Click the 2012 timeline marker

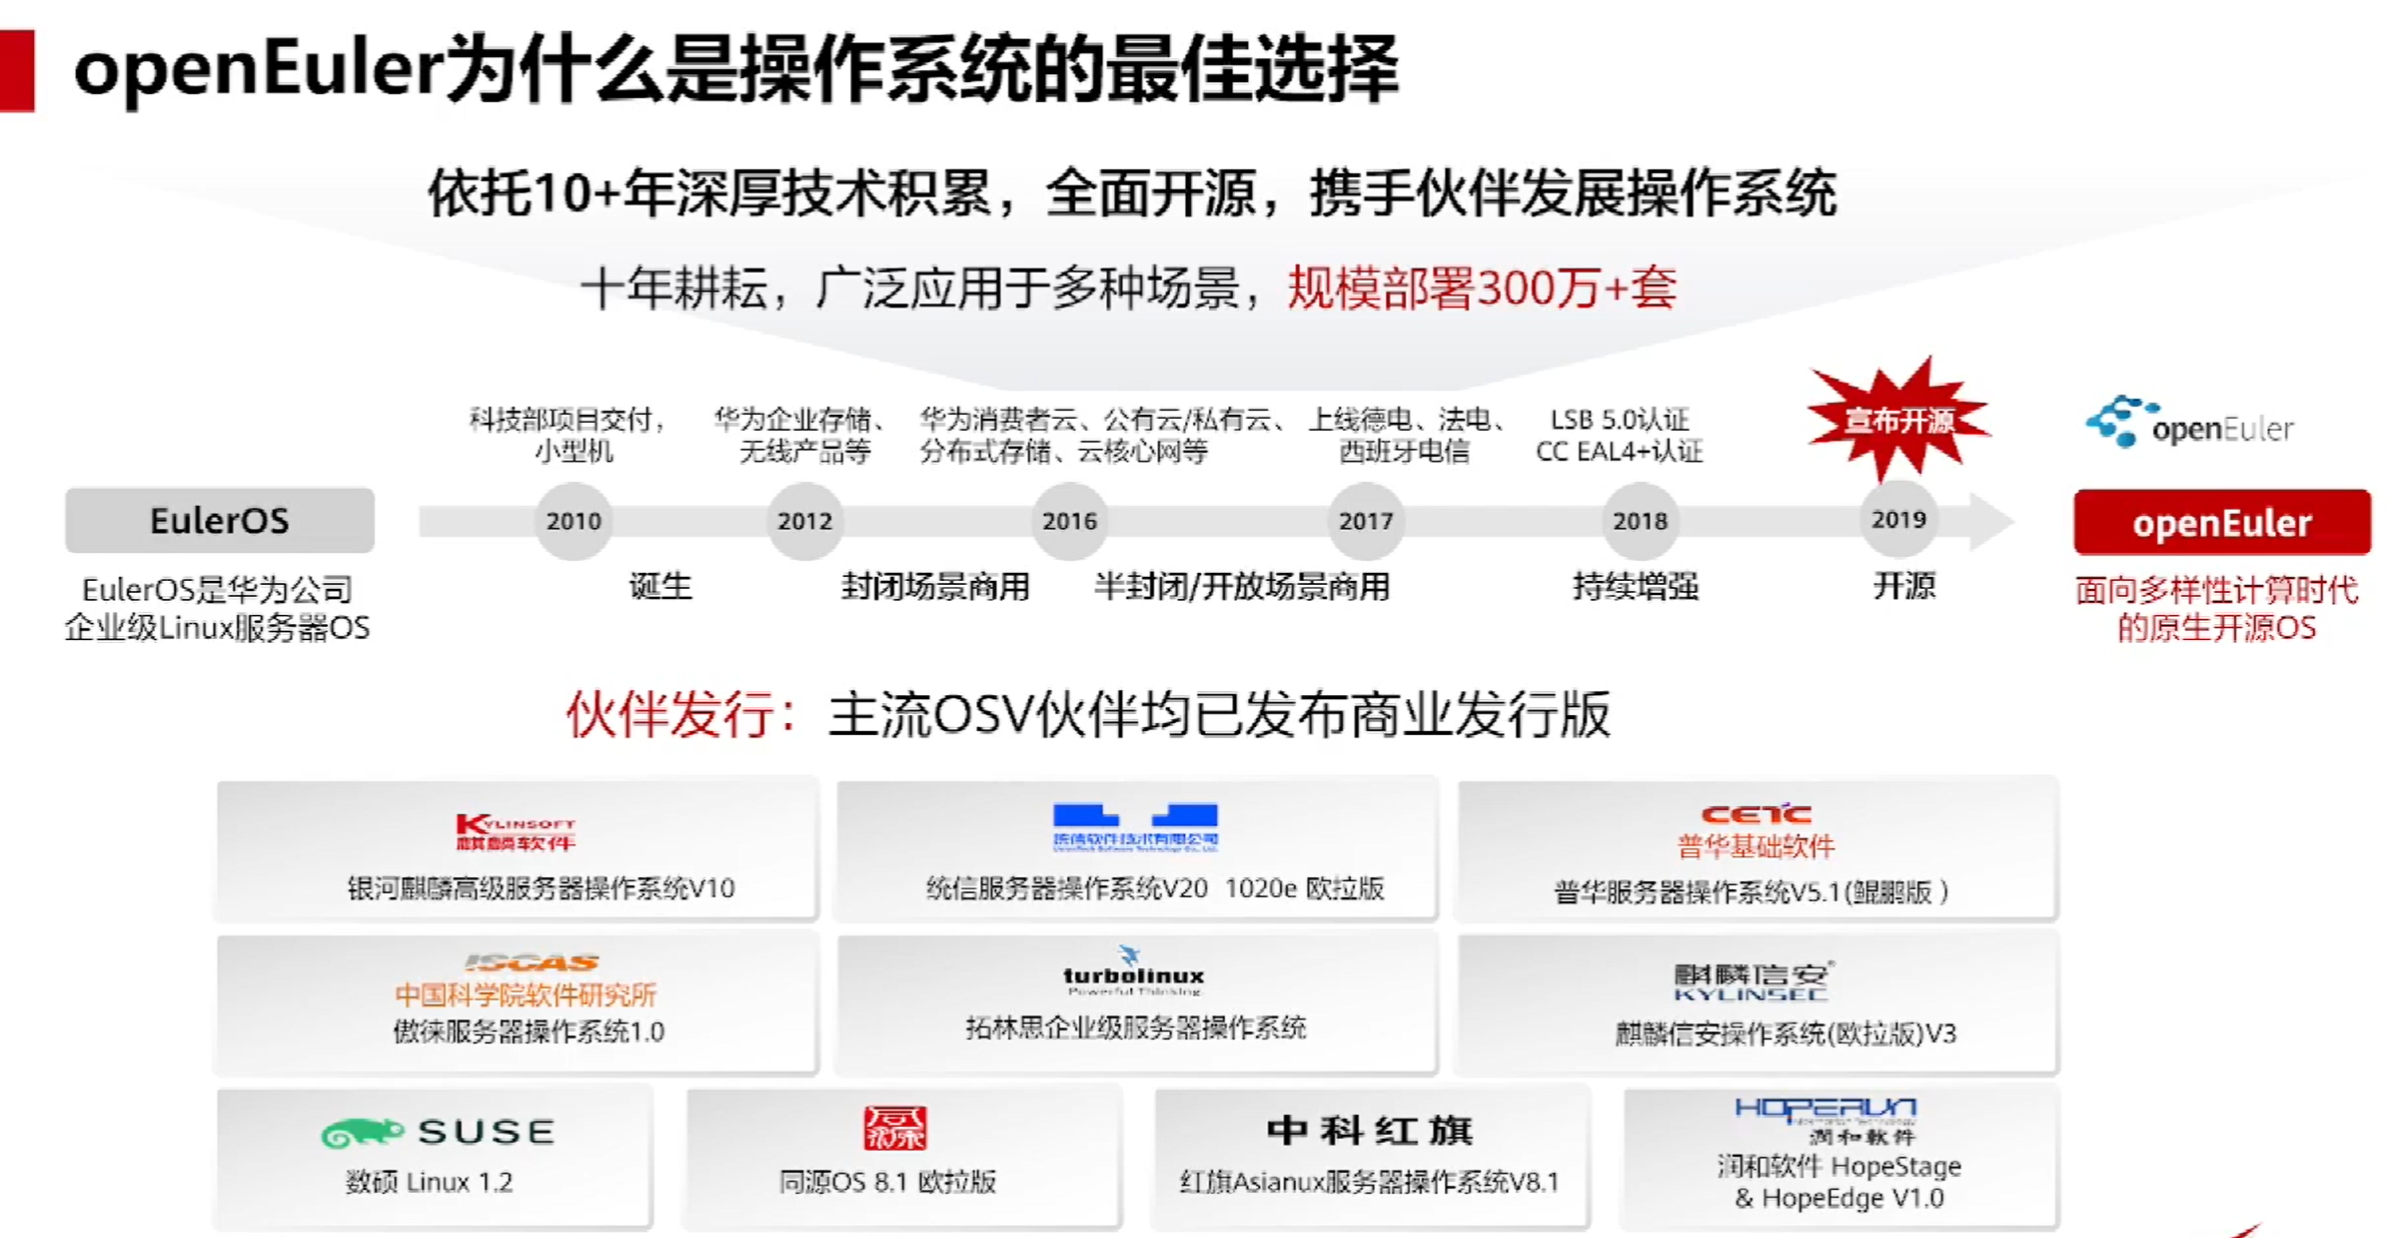tap(805, 521)
